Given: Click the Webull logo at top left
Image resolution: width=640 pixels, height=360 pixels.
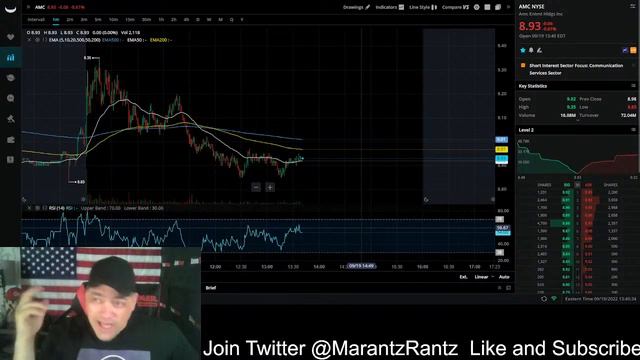Looking at the screenshot, I should coord(10,9).
